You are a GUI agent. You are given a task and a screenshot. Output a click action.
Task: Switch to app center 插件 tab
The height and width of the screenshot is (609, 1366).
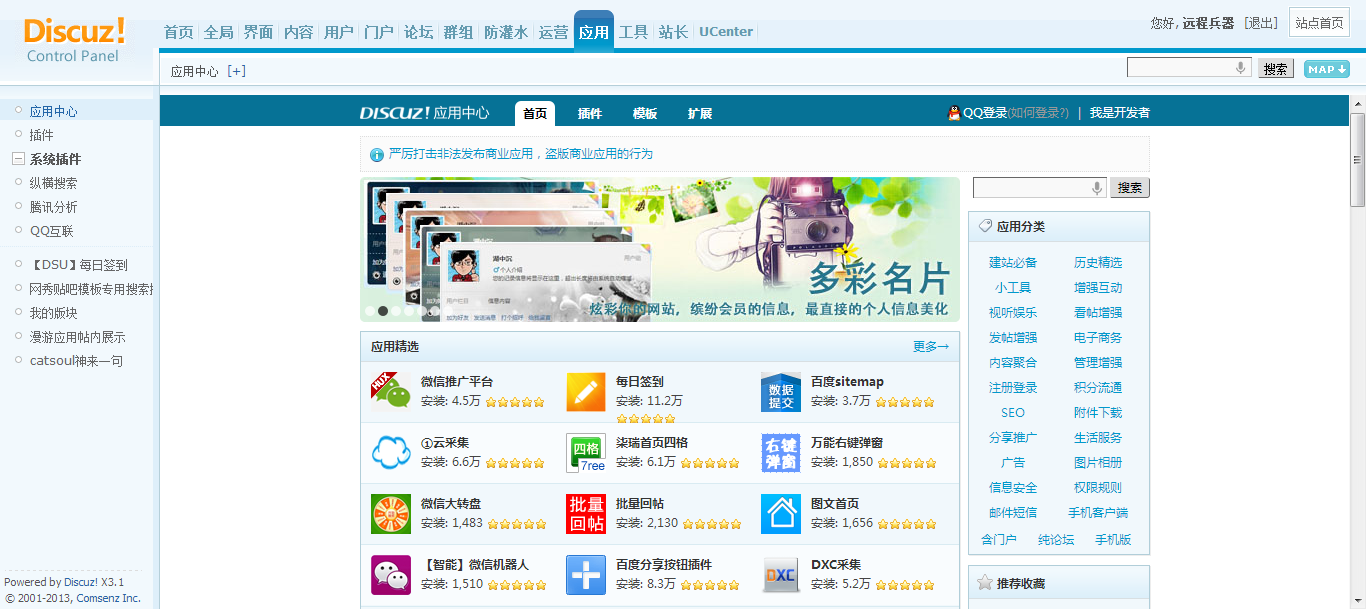(590, 113)
